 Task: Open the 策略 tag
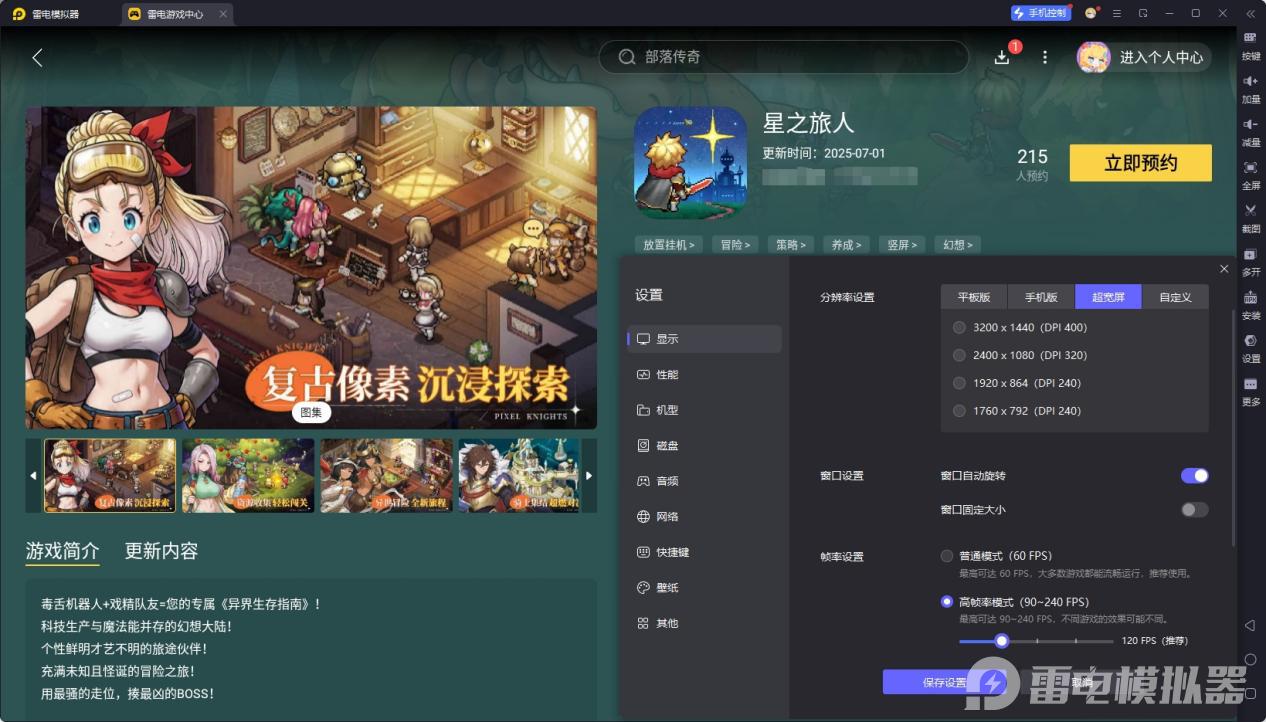click(789, 244)
